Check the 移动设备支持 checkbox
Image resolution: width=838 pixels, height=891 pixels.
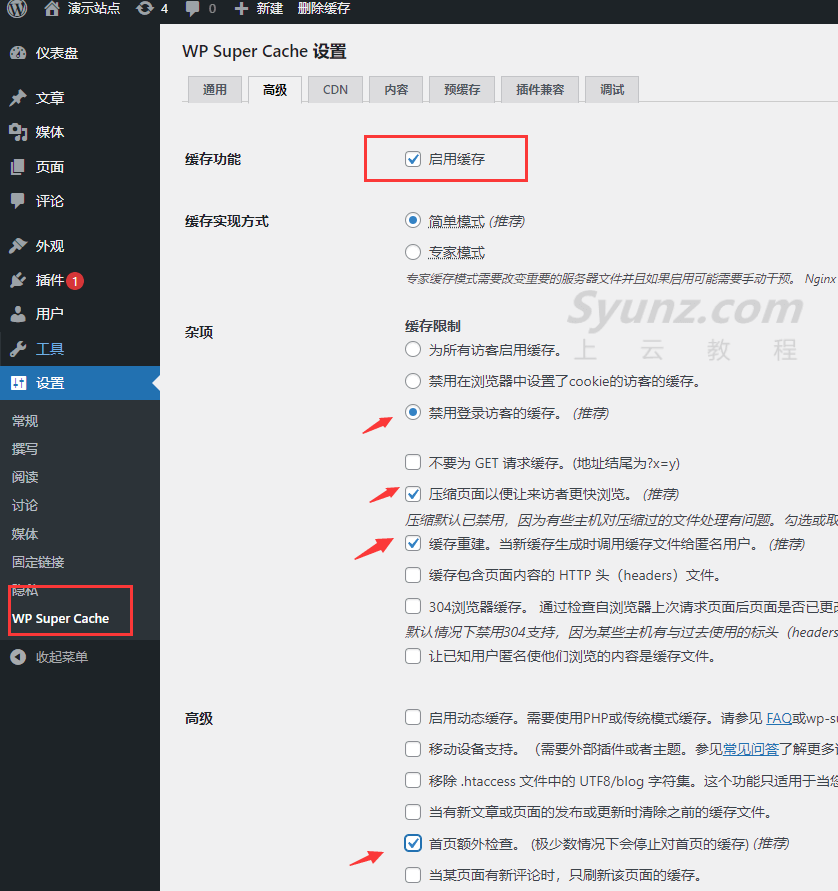click(x=413, y=749)
